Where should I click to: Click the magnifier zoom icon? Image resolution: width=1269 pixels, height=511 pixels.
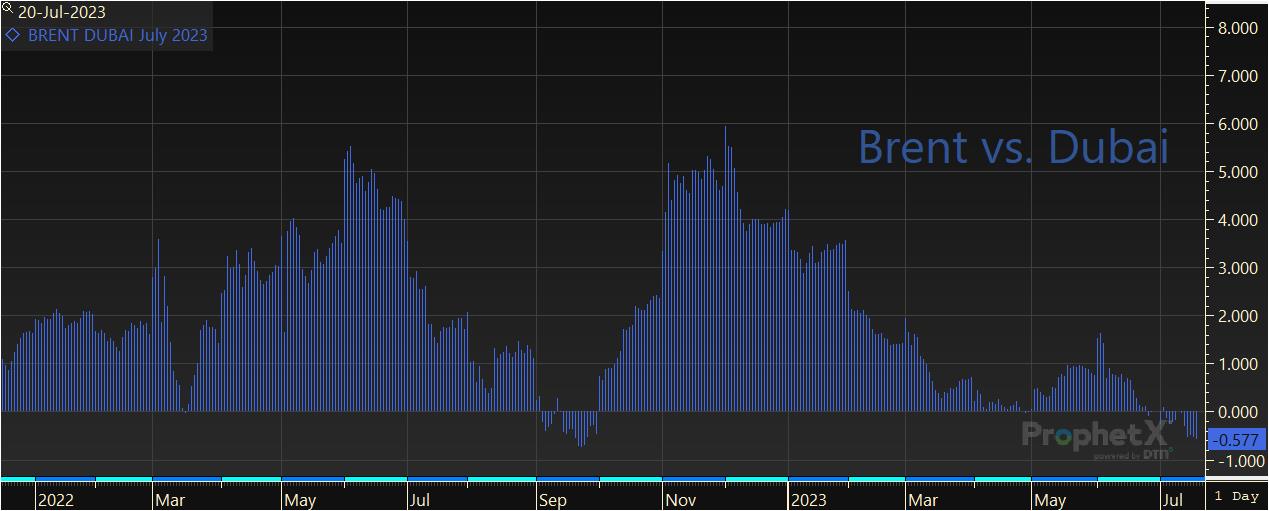point(8,10)
